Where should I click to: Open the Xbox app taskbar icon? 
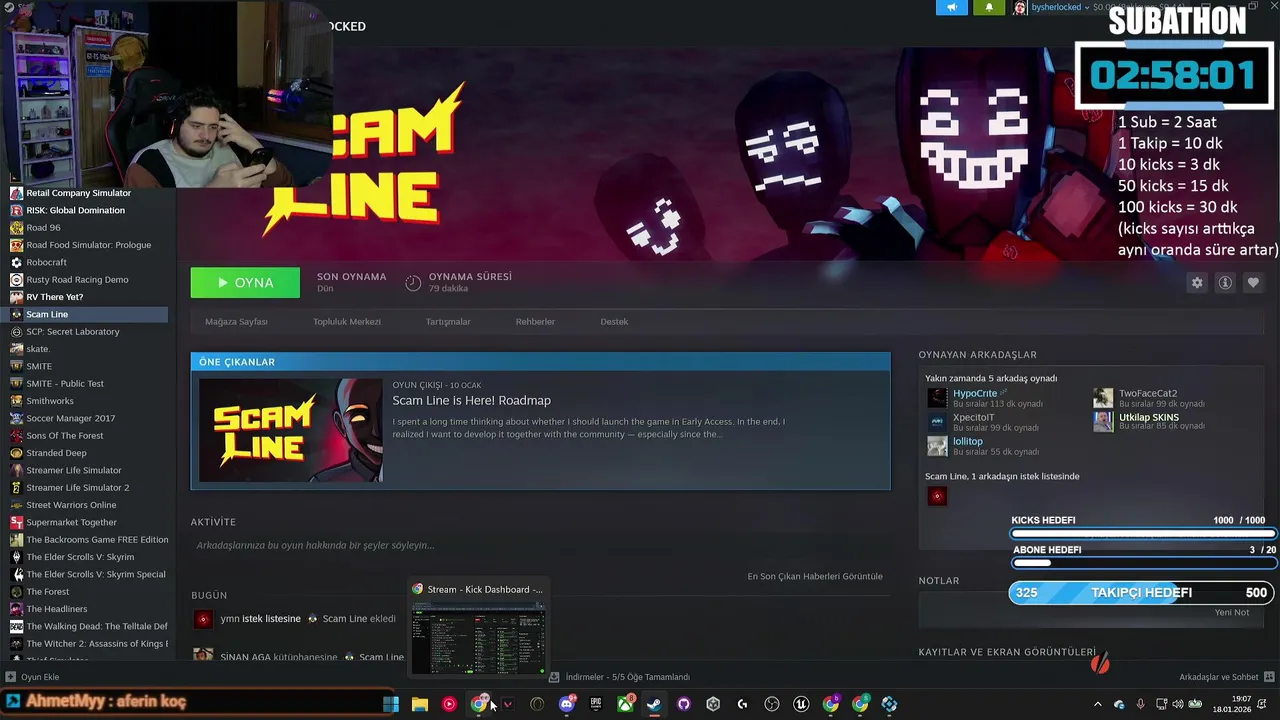625,704
